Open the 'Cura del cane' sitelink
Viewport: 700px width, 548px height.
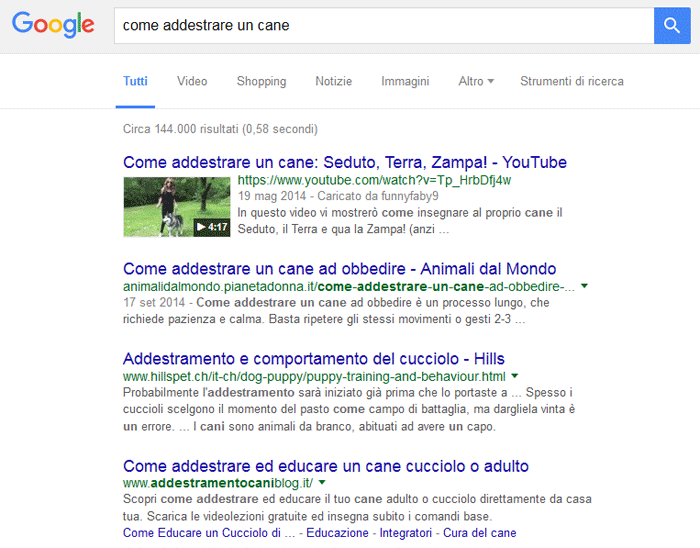pos(479,533)
